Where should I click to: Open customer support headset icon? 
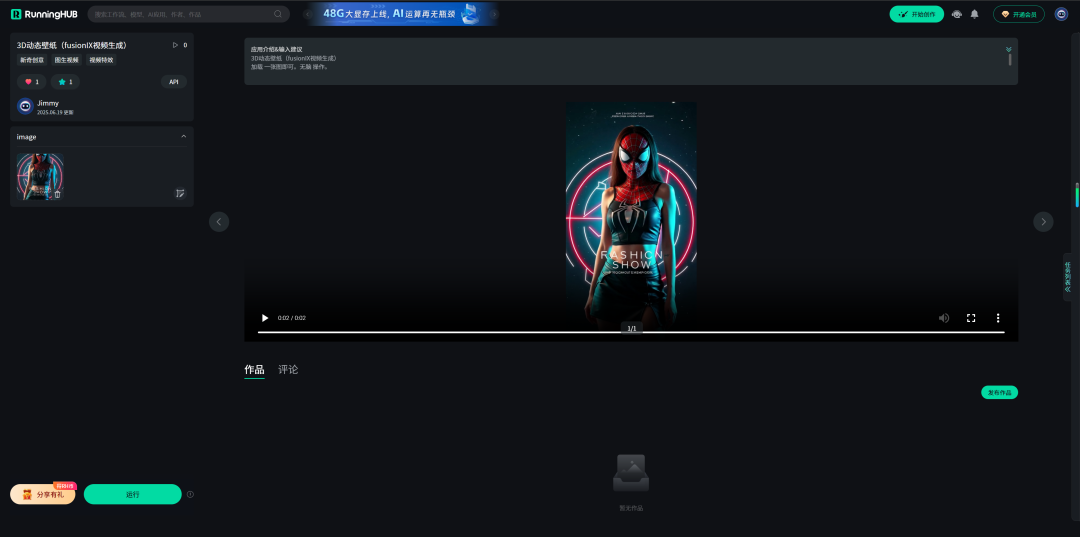point(956,14)
